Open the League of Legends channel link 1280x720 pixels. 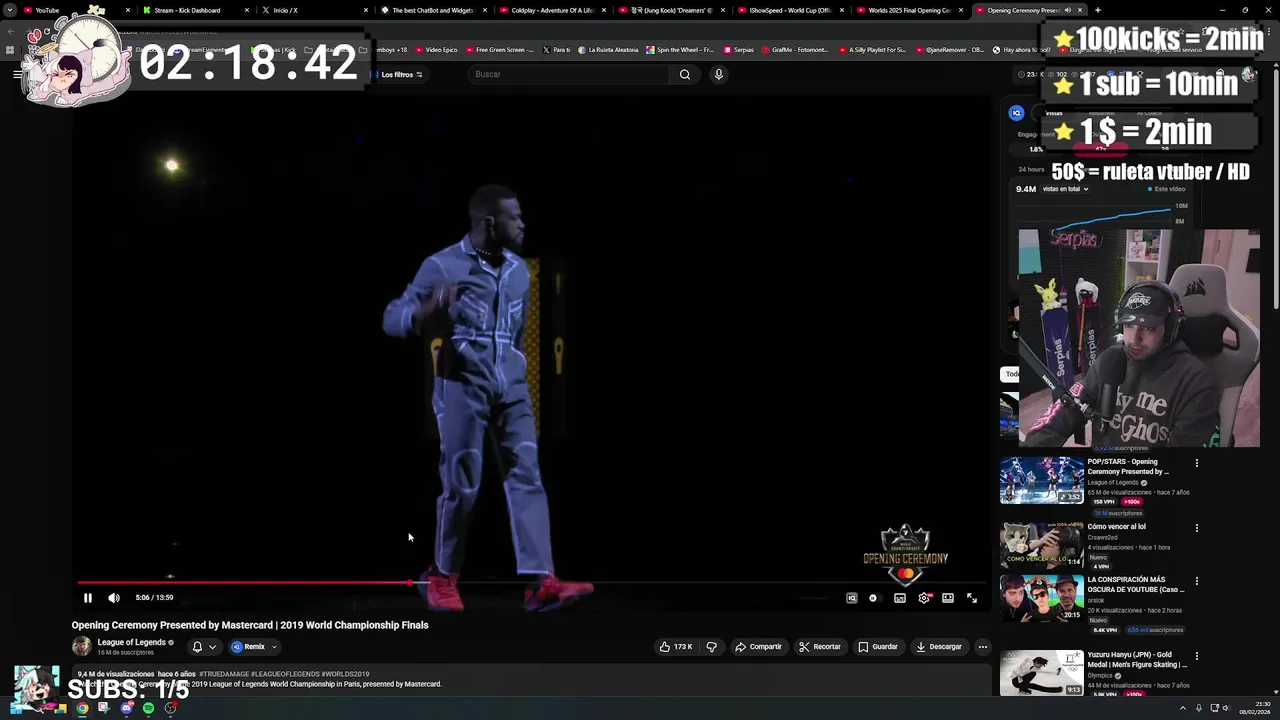click(131, 642)
